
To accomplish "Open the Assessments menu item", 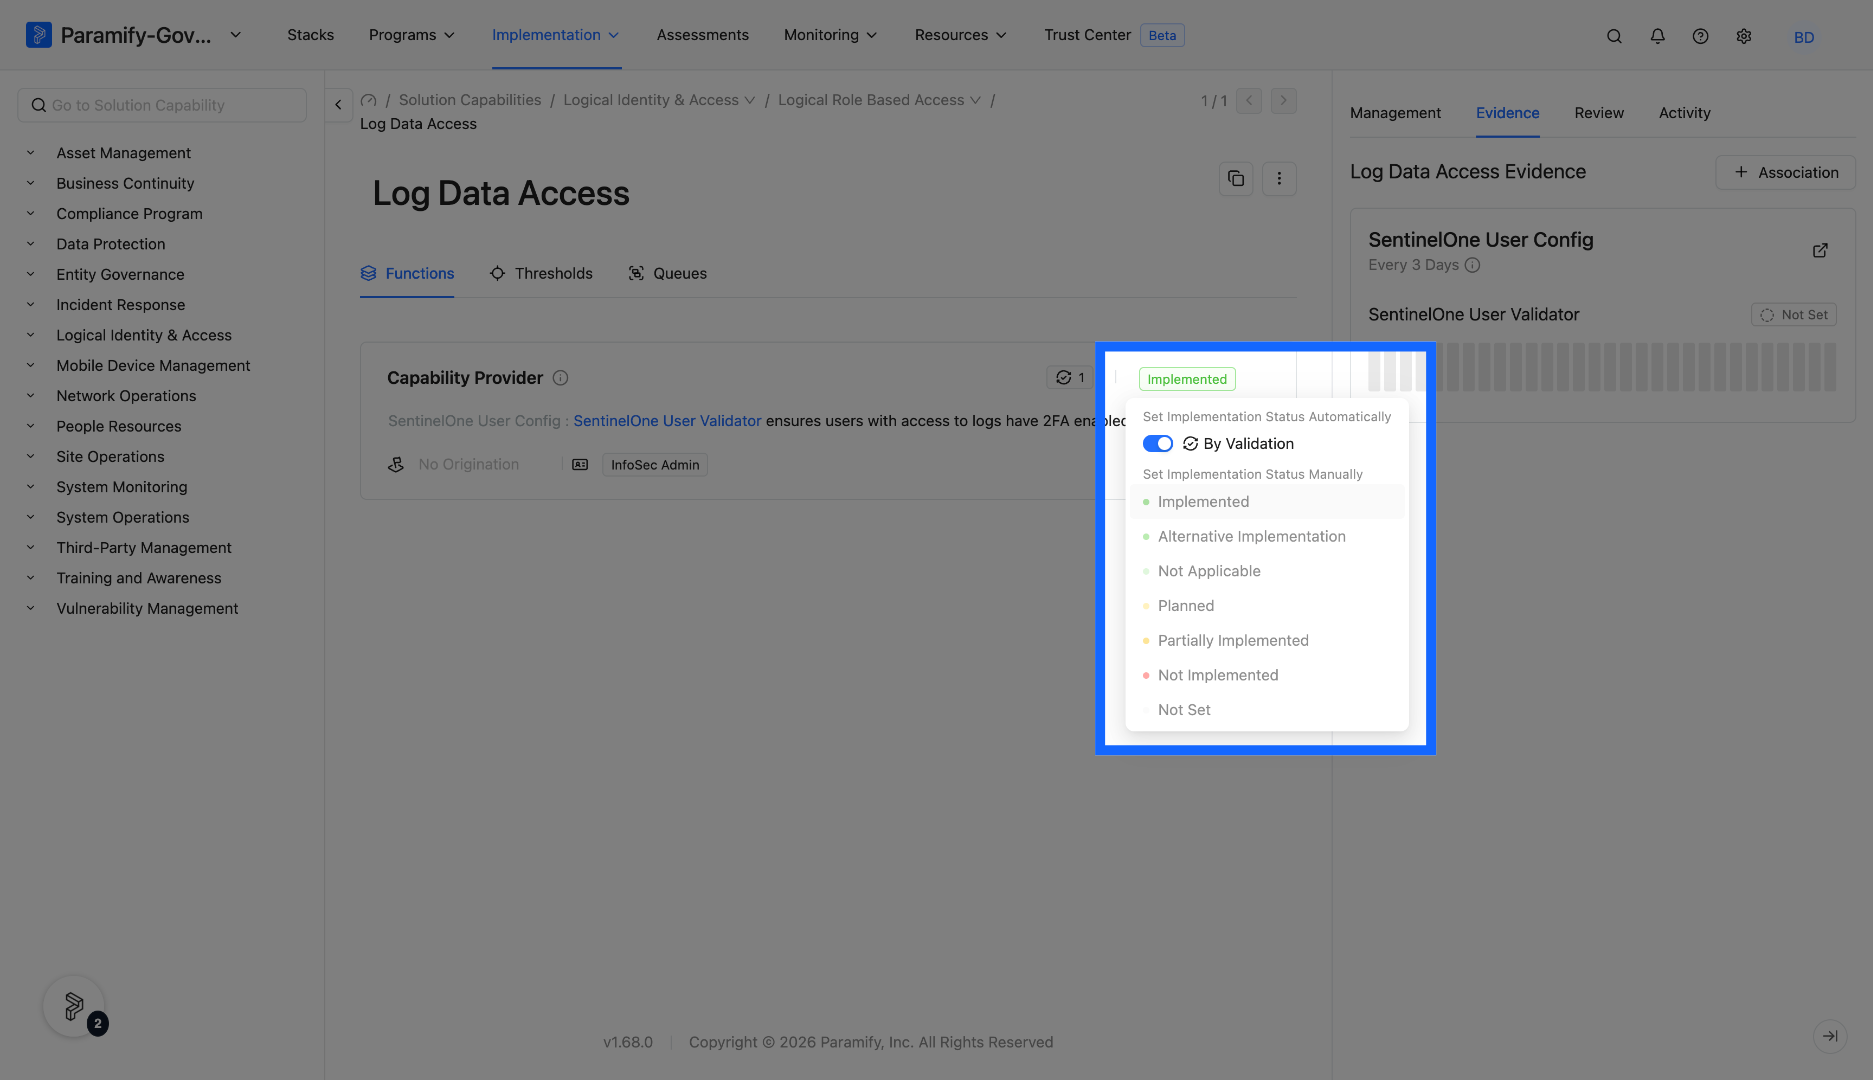I will pos(703,35).
